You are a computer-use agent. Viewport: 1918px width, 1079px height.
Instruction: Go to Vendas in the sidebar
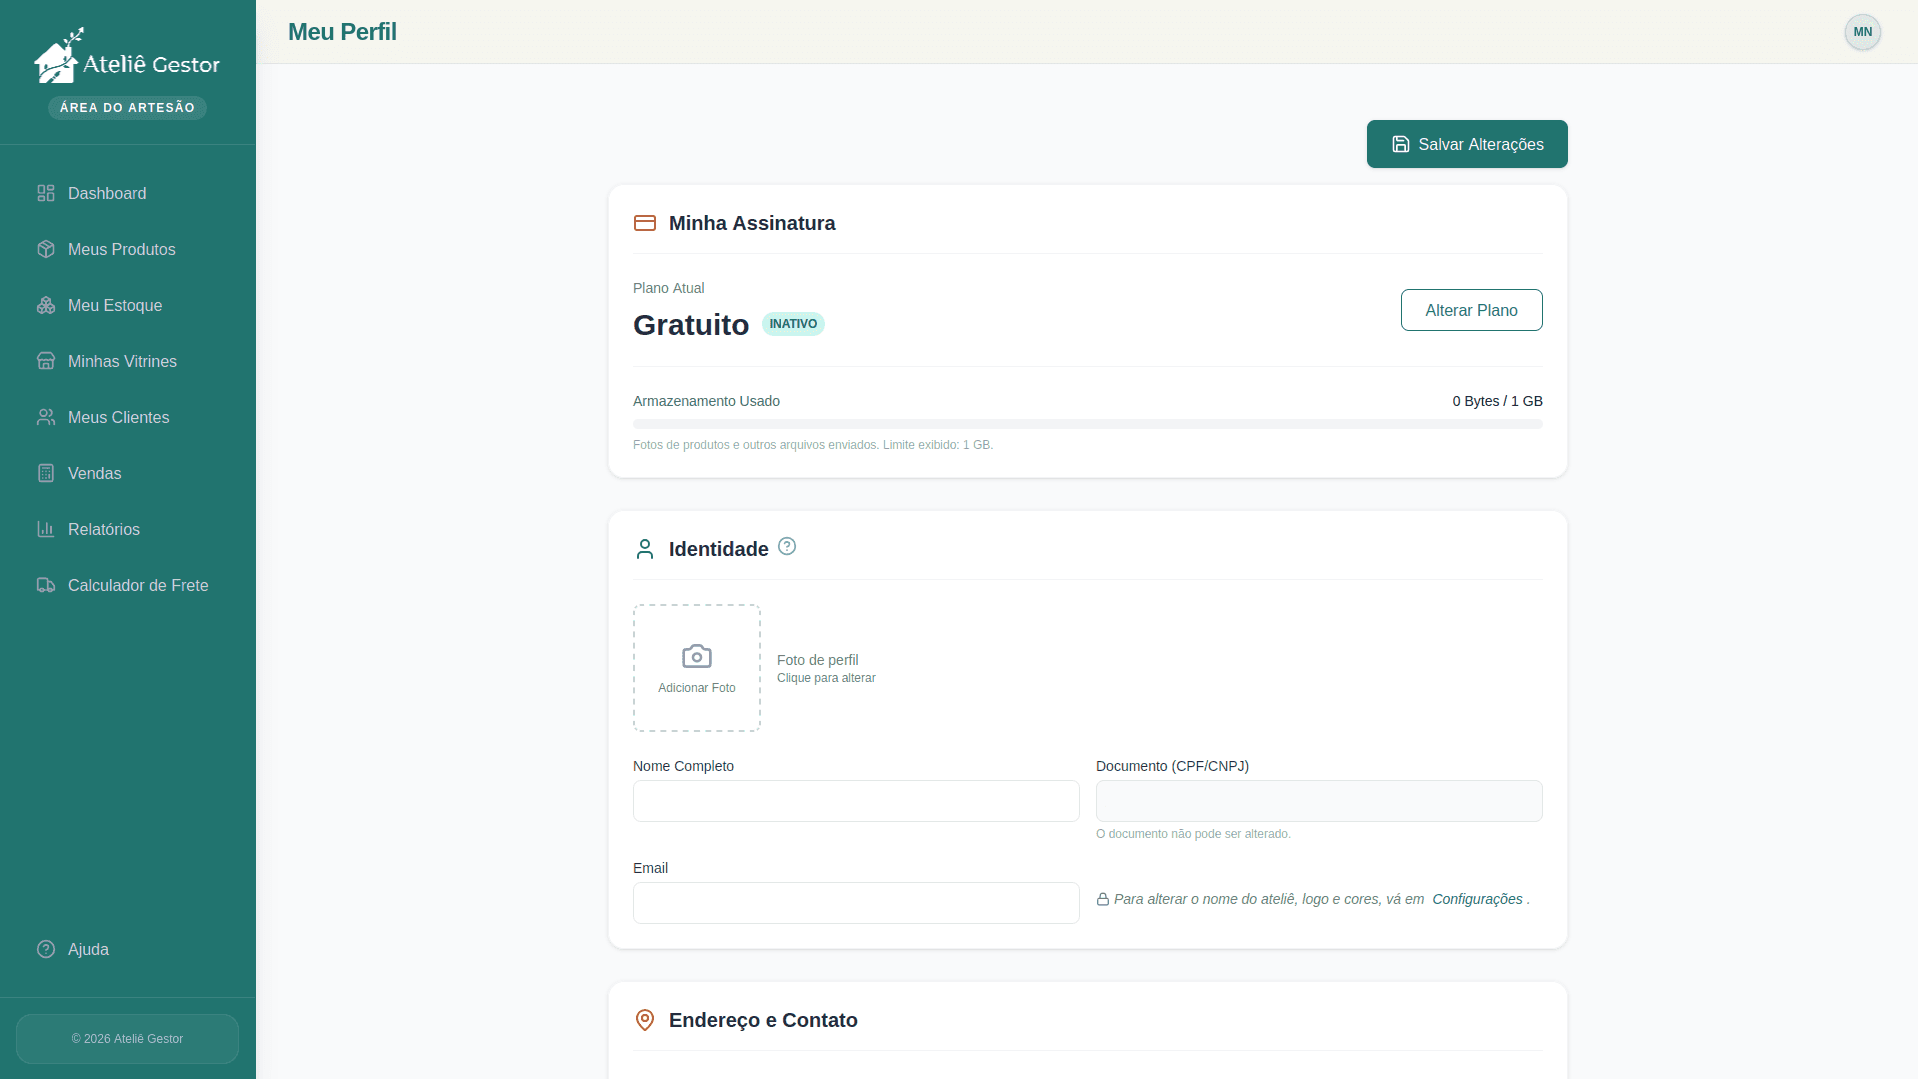(x=94, y=473)
